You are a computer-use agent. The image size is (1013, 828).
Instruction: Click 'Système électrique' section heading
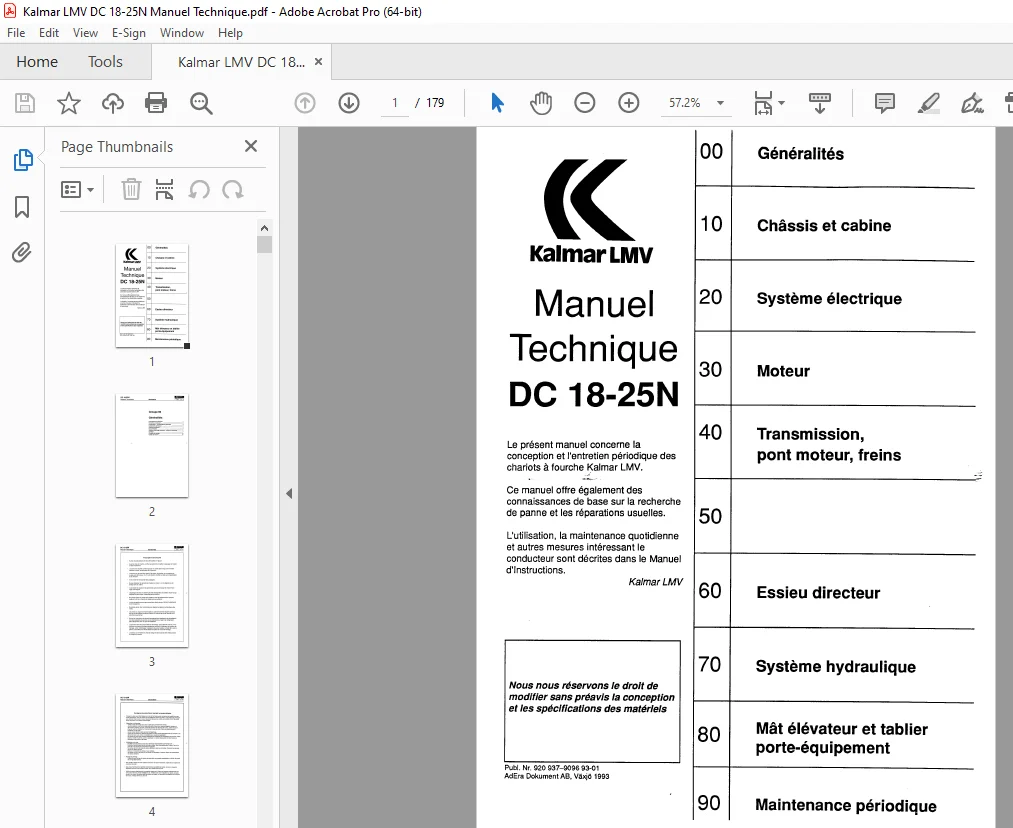(x=829, y=298)
